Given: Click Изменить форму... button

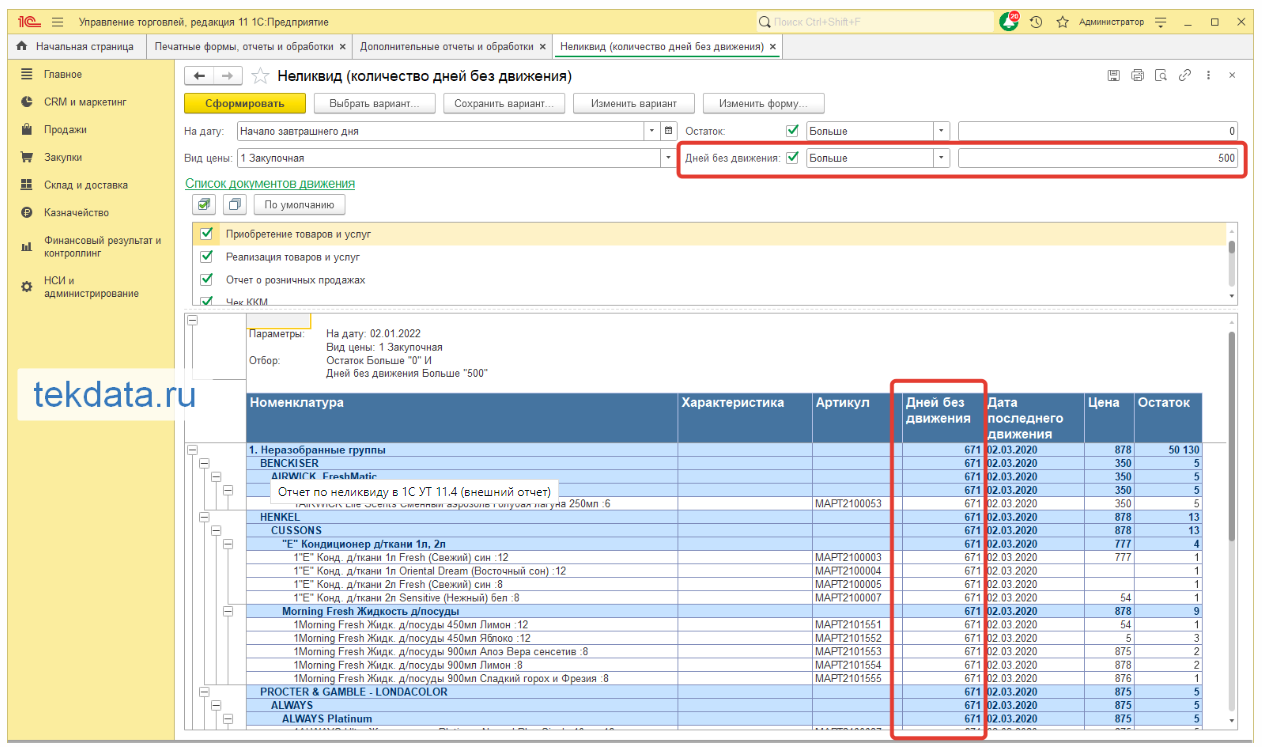Looking at the screenshot, I should click(x=763, y=103).
